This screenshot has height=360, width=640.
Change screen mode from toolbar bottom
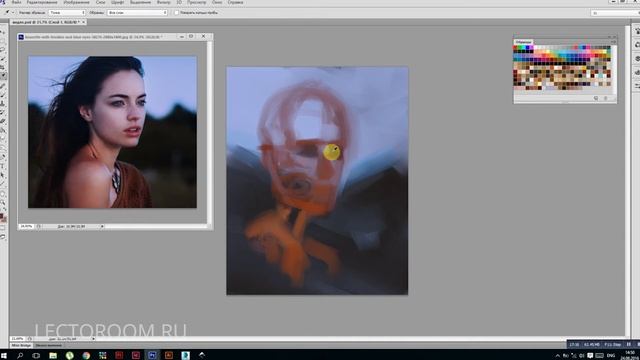(x=3, y=237)
